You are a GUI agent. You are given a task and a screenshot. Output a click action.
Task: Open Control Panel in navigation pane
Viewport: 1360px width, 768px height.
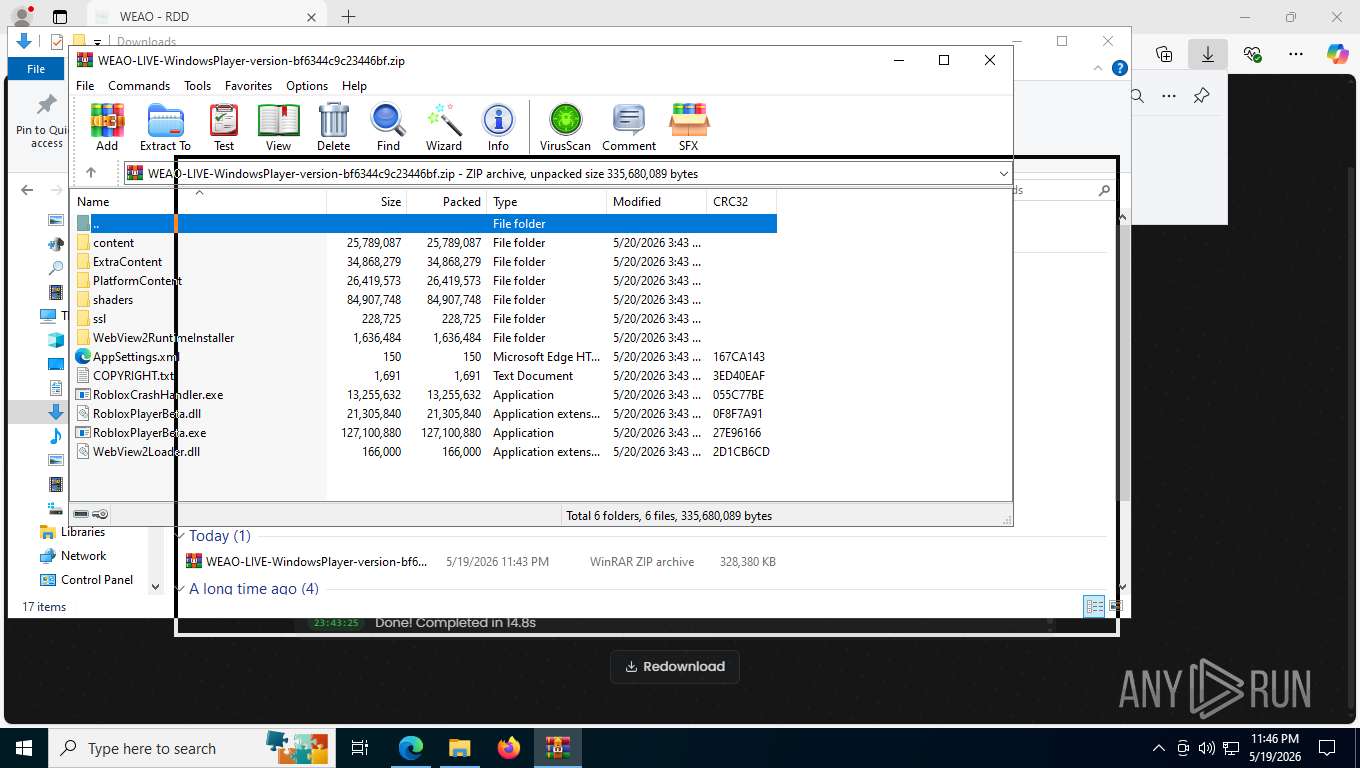(x=86, y=580)
